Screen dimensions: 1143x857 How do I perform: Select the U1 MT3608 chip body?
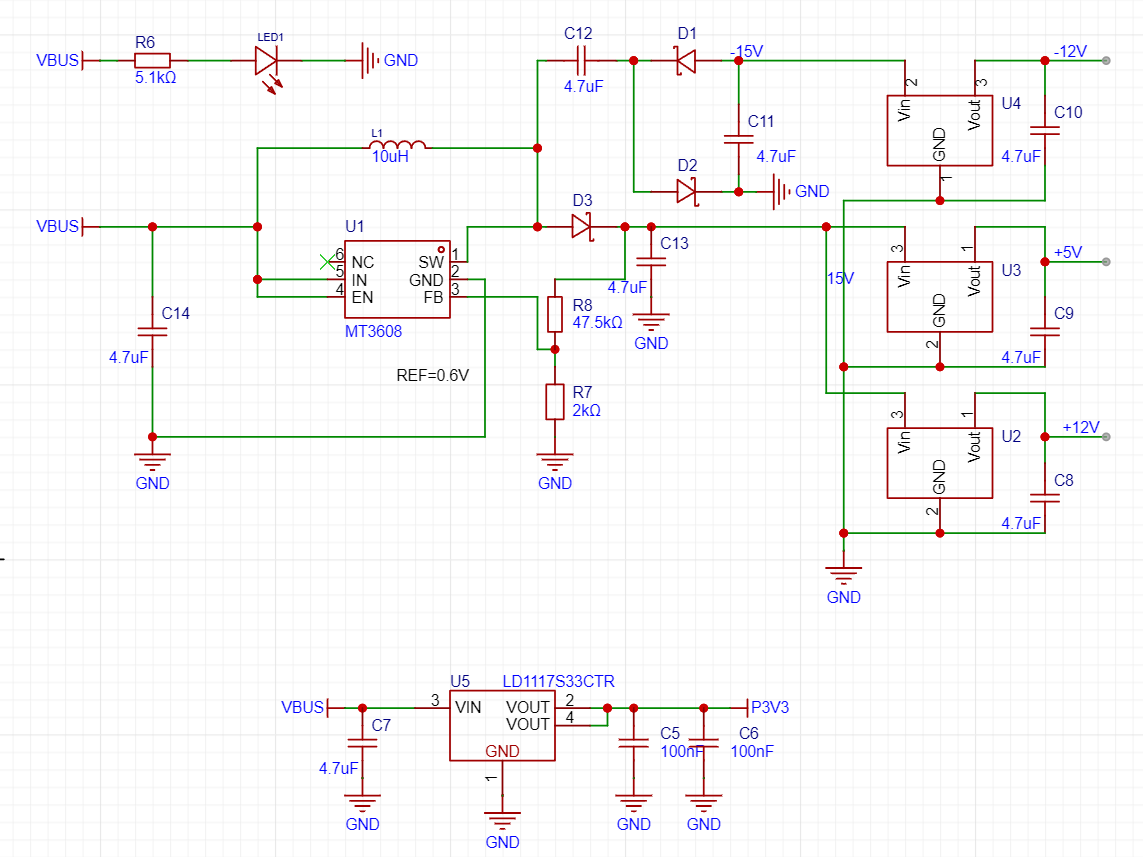(x=397, y=279)
